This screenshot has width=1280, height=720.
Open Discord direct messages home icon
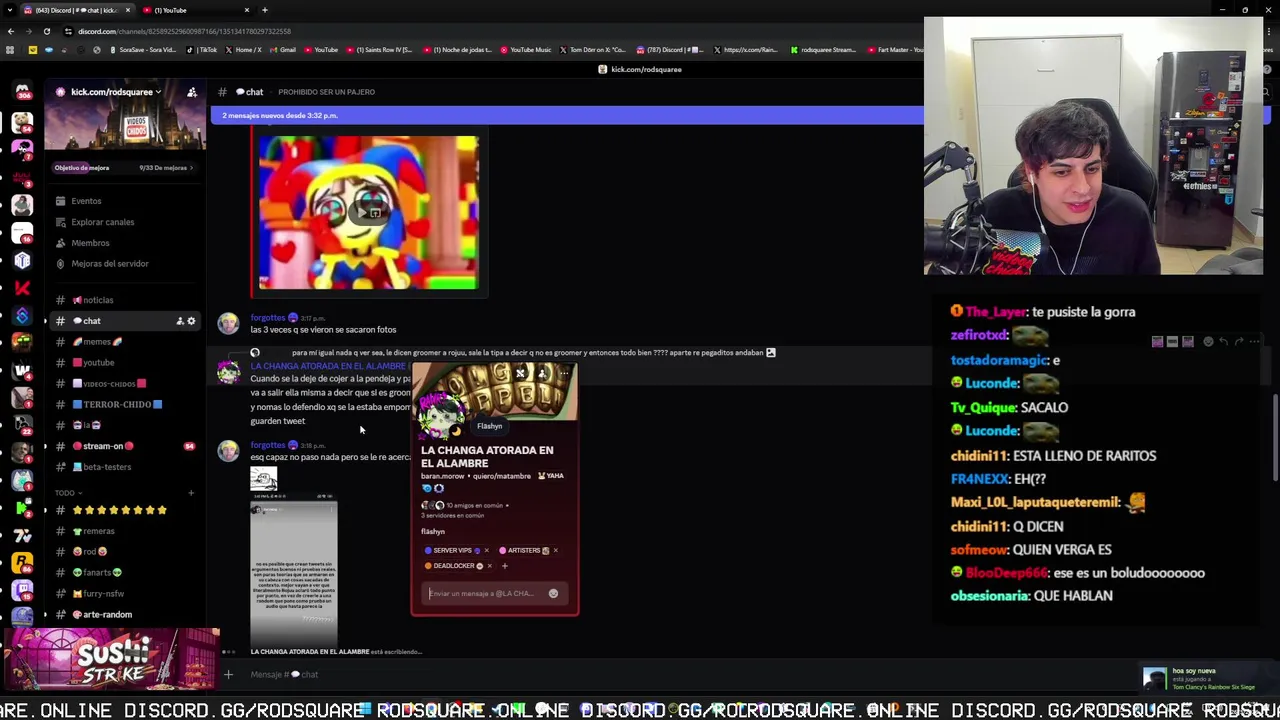tap(22, 92)
